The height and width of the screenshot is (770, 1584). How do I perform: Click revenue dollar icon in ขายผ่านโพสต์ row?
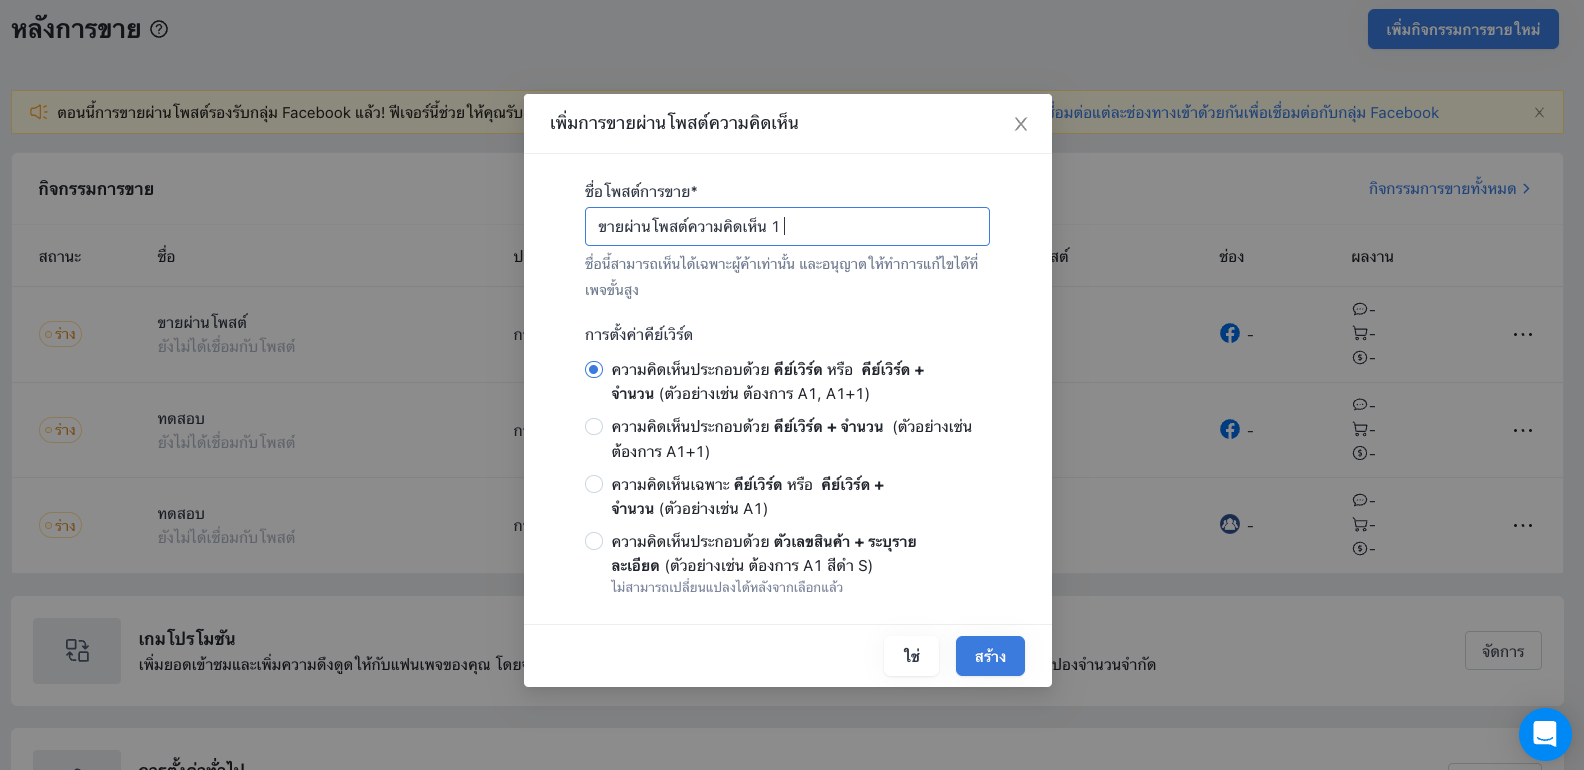coord(1360,357)
